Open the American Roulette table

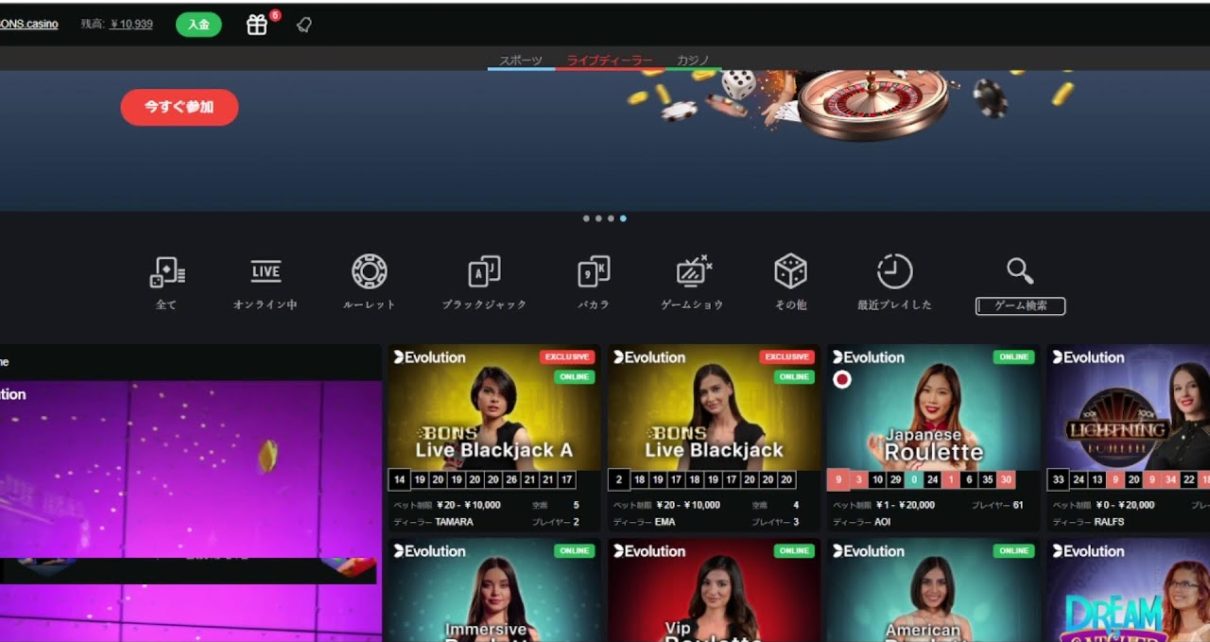coord(933,590)
